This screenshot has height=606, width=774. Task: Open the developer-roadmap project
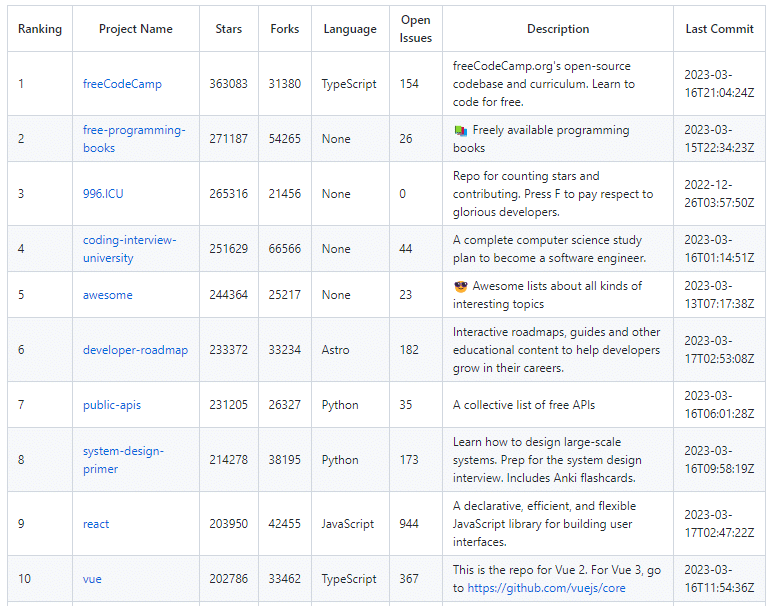[x=135, y=350]
